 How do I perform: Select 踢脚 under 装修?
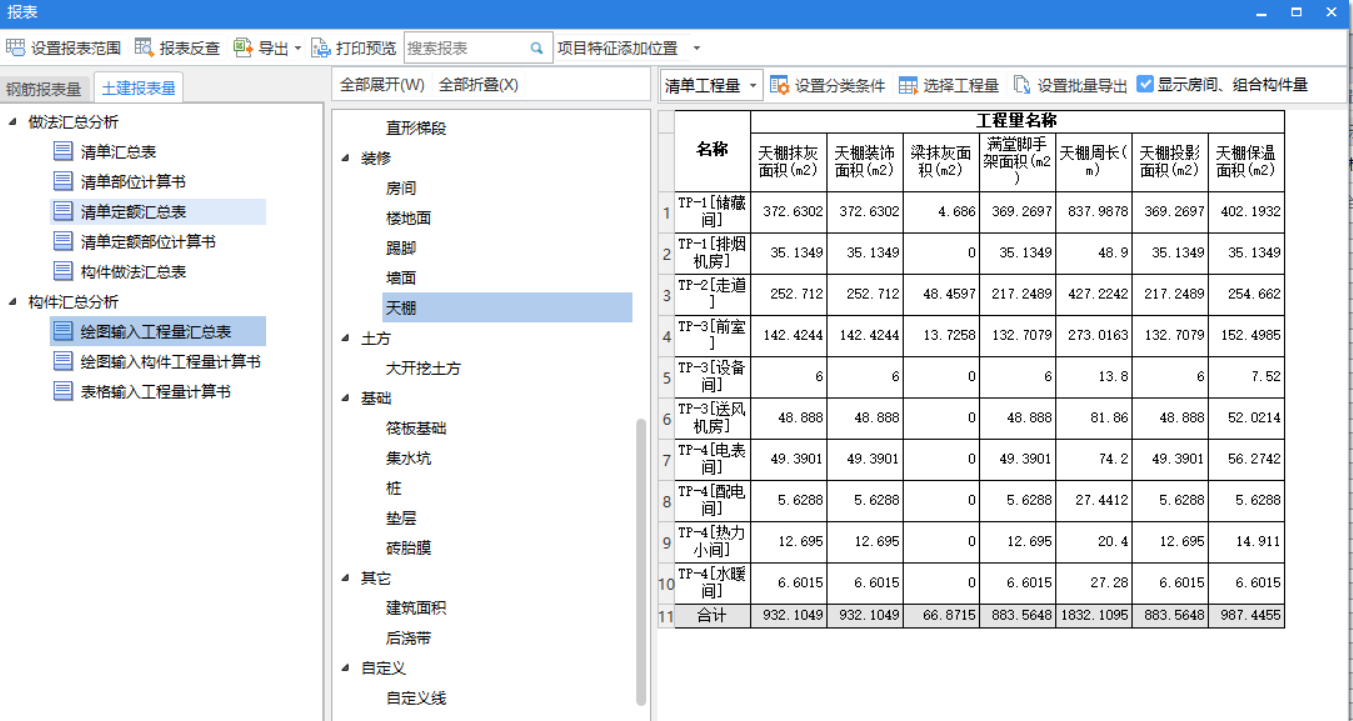[401, 248]
